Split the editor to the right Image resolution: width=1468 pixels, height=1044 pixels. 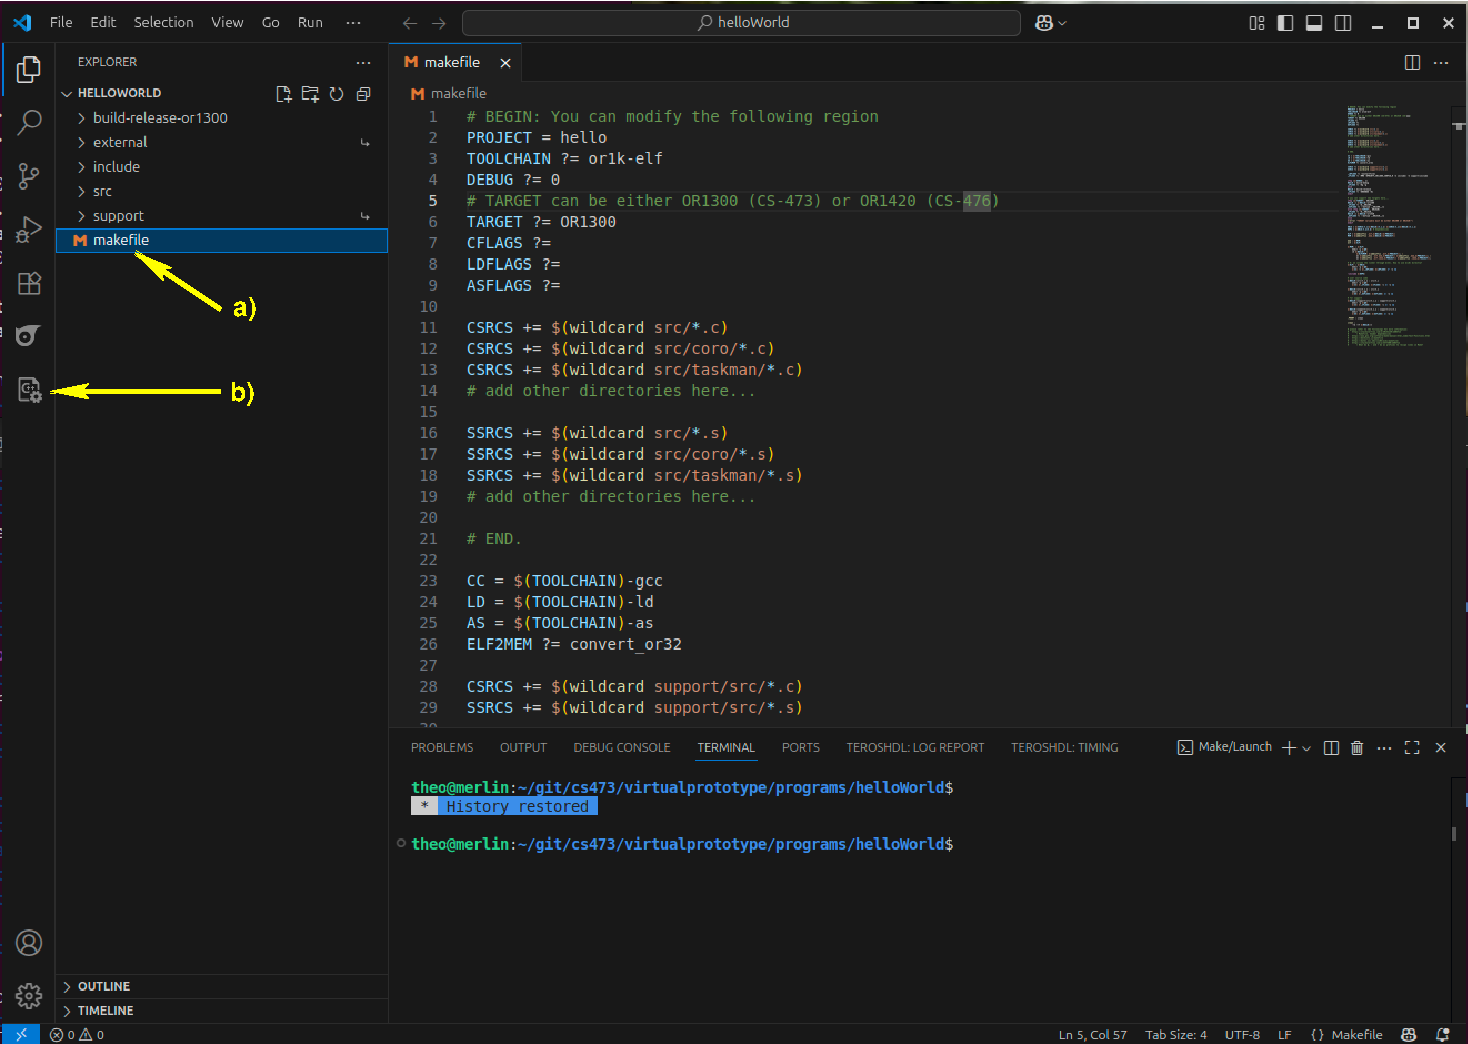point(1412,62)
